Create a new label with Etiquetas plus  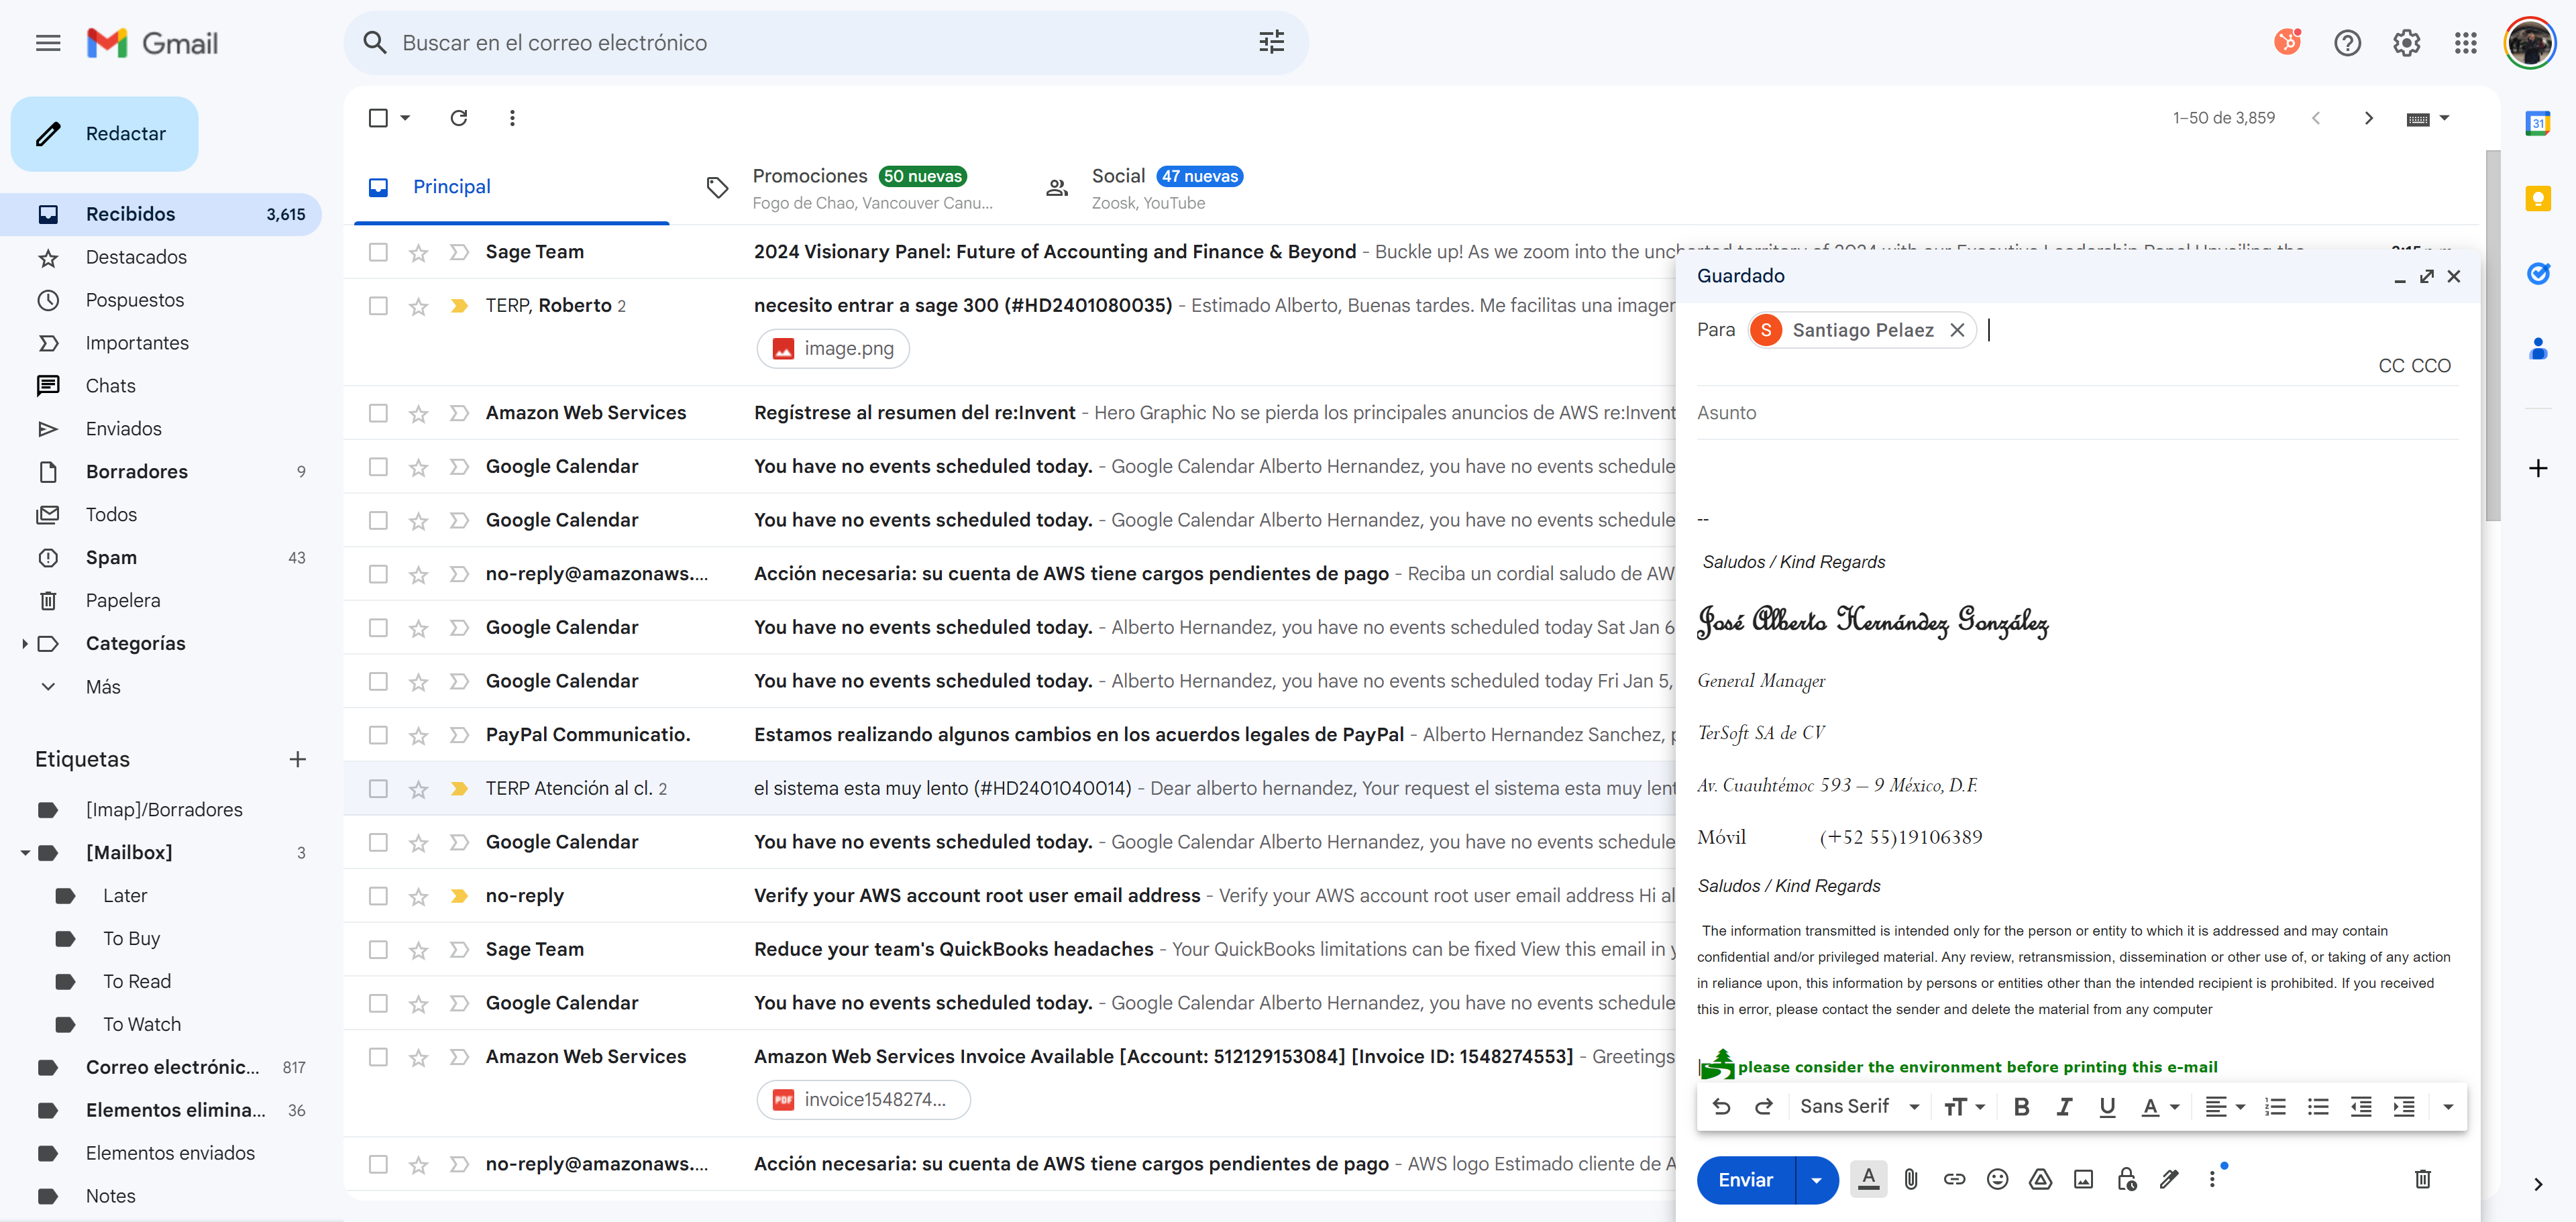297,759
